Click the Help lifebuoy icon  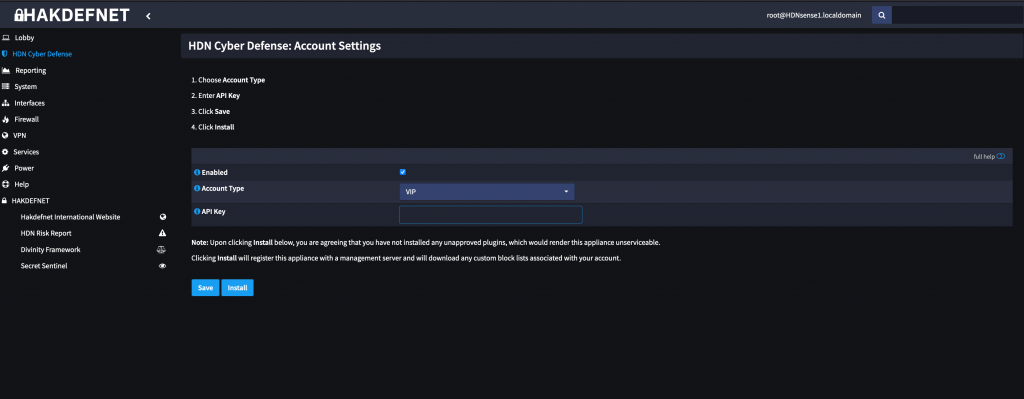pos(5,185)
